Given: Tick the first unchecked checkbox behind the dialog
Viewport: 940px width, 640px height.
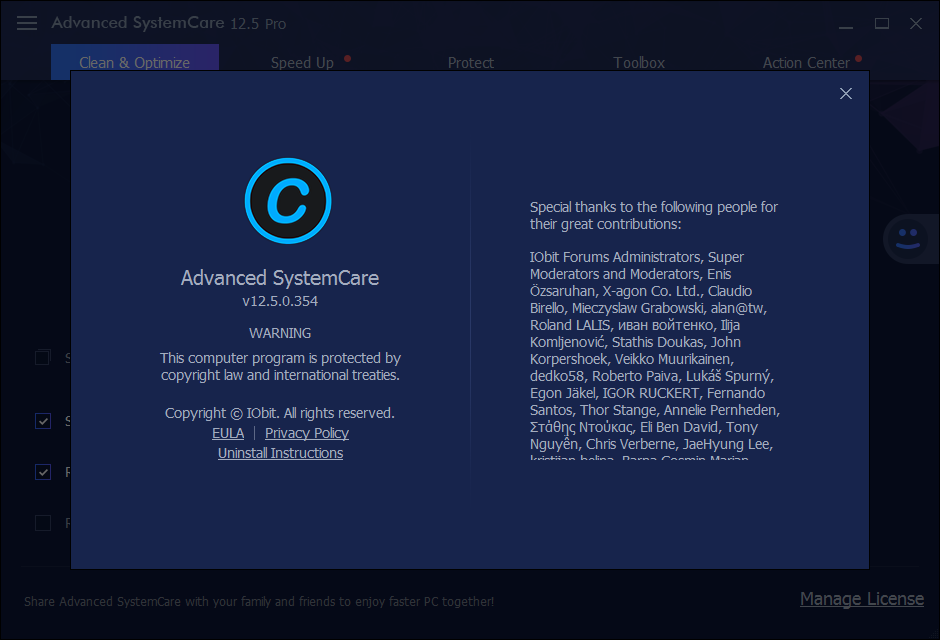Looking at the screenshot, I should [43, 358].
